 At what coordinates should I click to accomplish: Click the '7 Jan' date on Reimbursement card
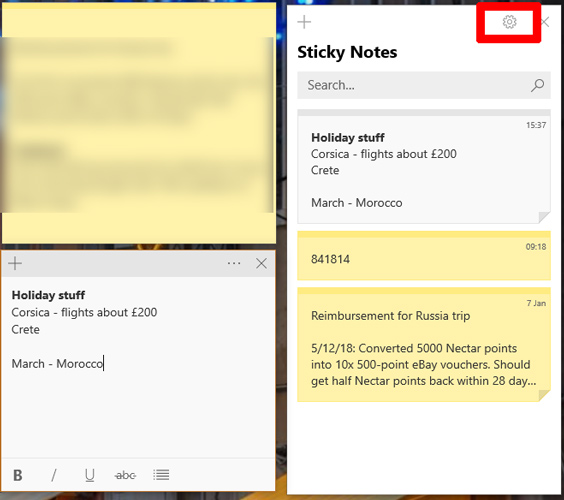pos(536,303)
